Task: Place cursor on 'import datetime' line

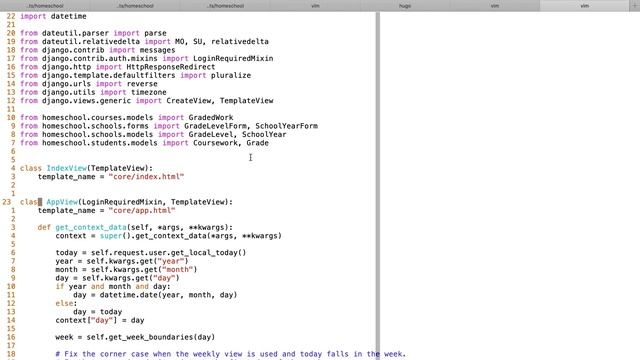Action: coord(53,16)
